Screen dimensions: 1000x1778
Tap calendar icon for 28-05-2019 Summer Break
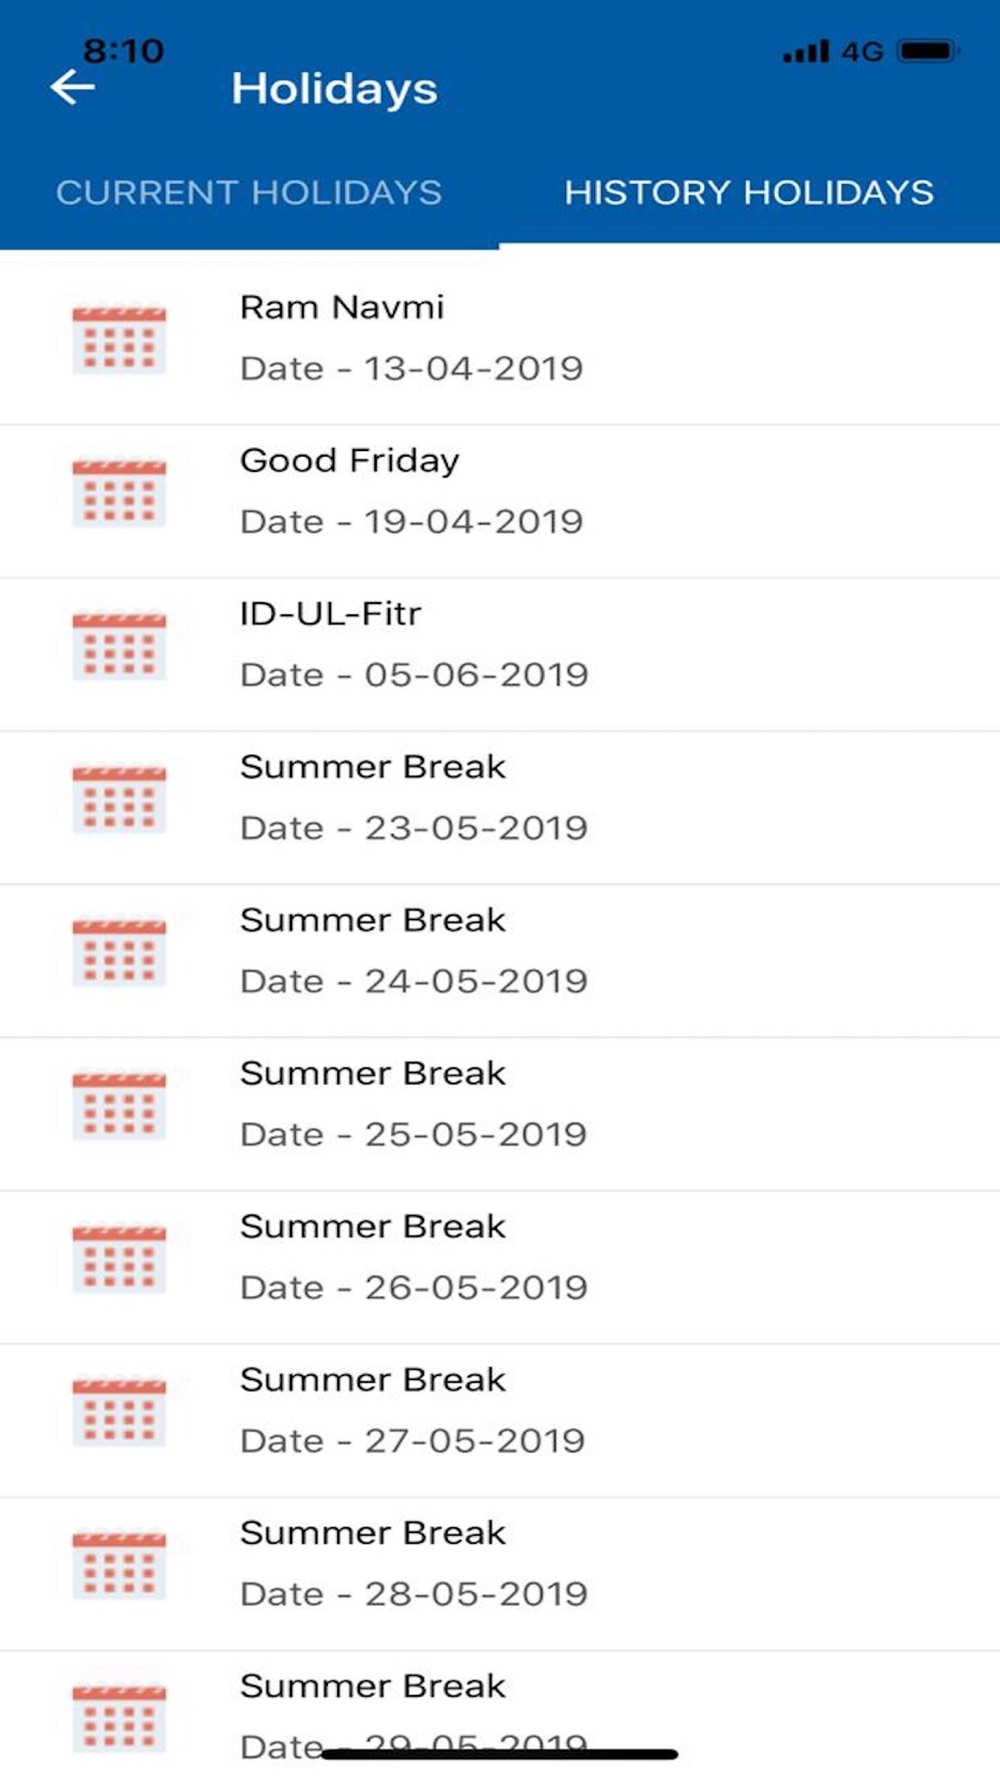119,1564
